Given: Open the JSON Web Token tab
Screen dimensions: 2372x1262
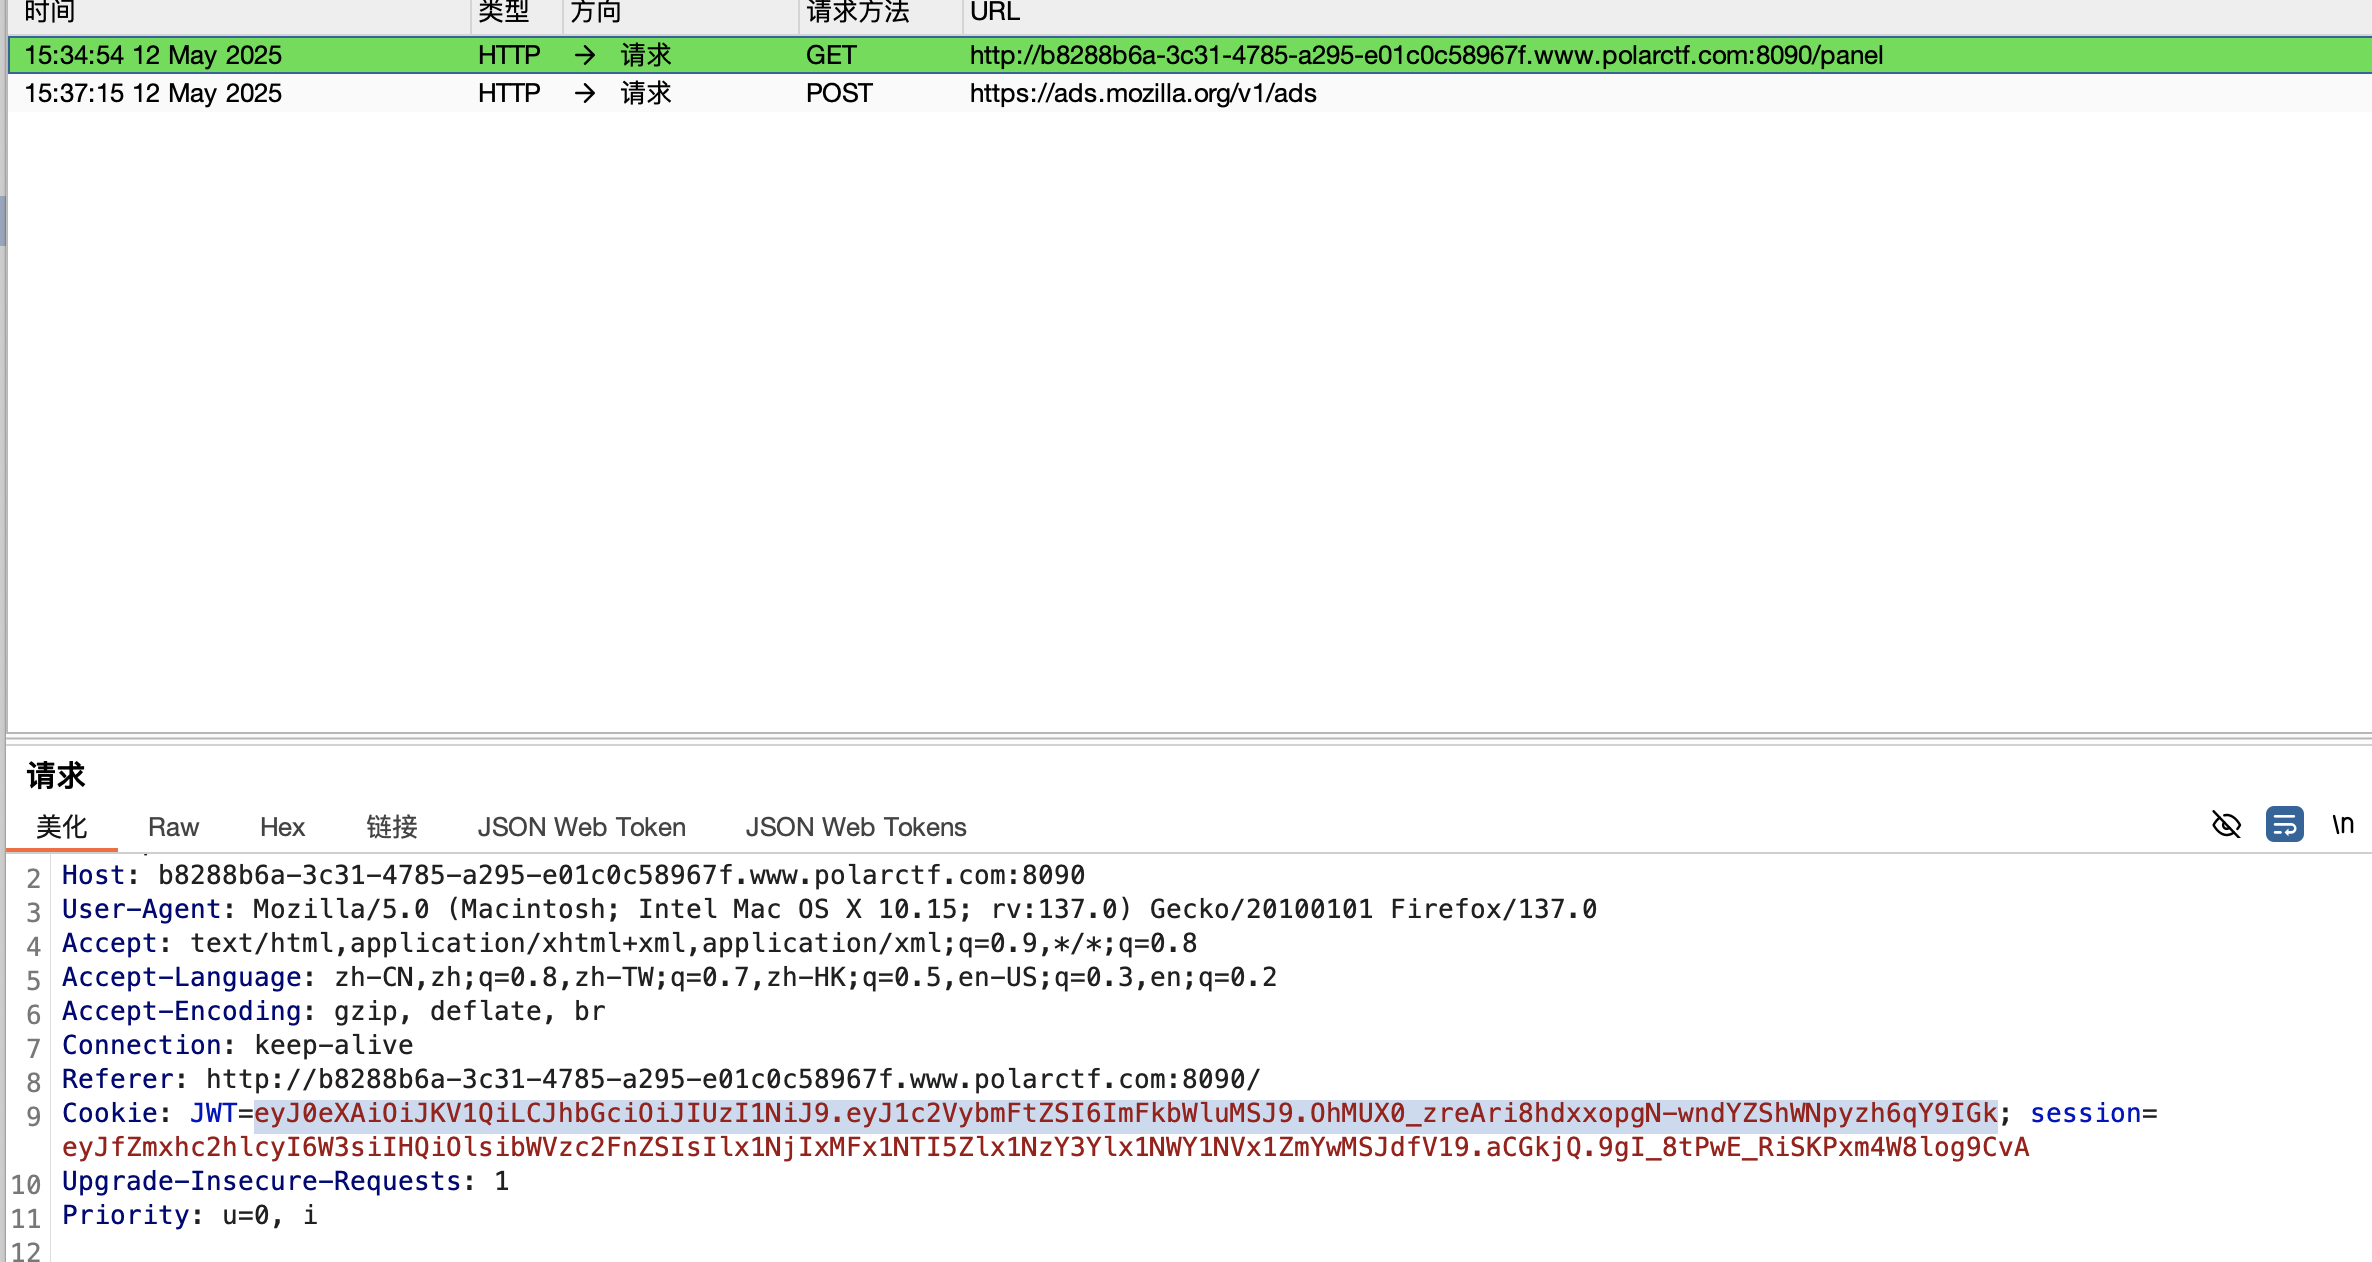Looking at the screenshot, I should coord(581,827).
